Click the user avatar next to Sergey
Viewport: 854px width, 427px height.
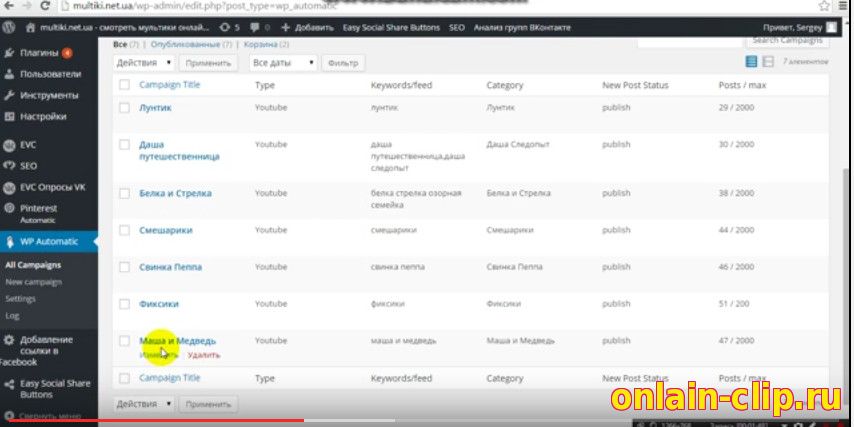(x=831, y=27)
